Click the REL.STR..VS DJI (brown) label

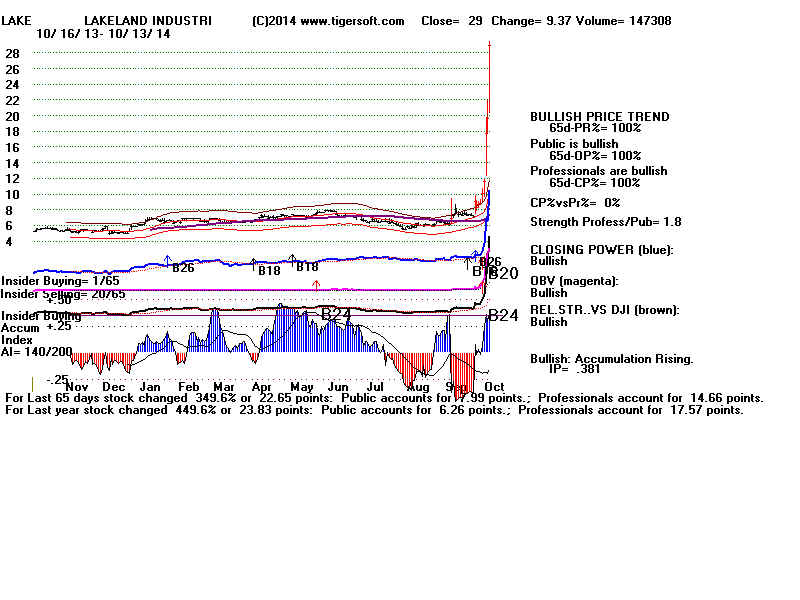tap(605, 310)
